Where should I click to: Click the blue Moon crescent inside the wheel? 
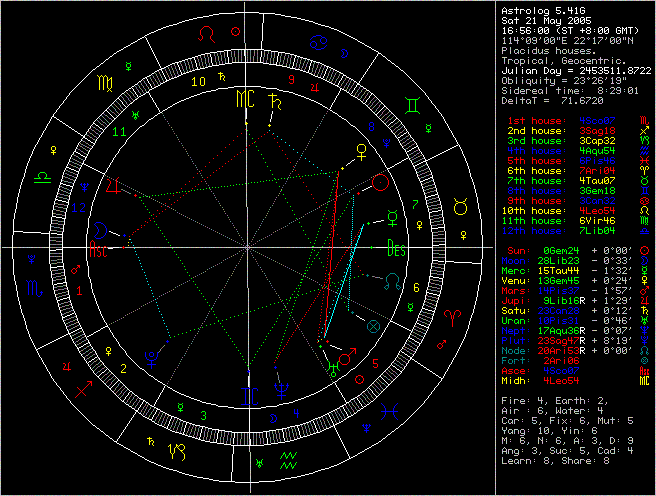(99, 227)
